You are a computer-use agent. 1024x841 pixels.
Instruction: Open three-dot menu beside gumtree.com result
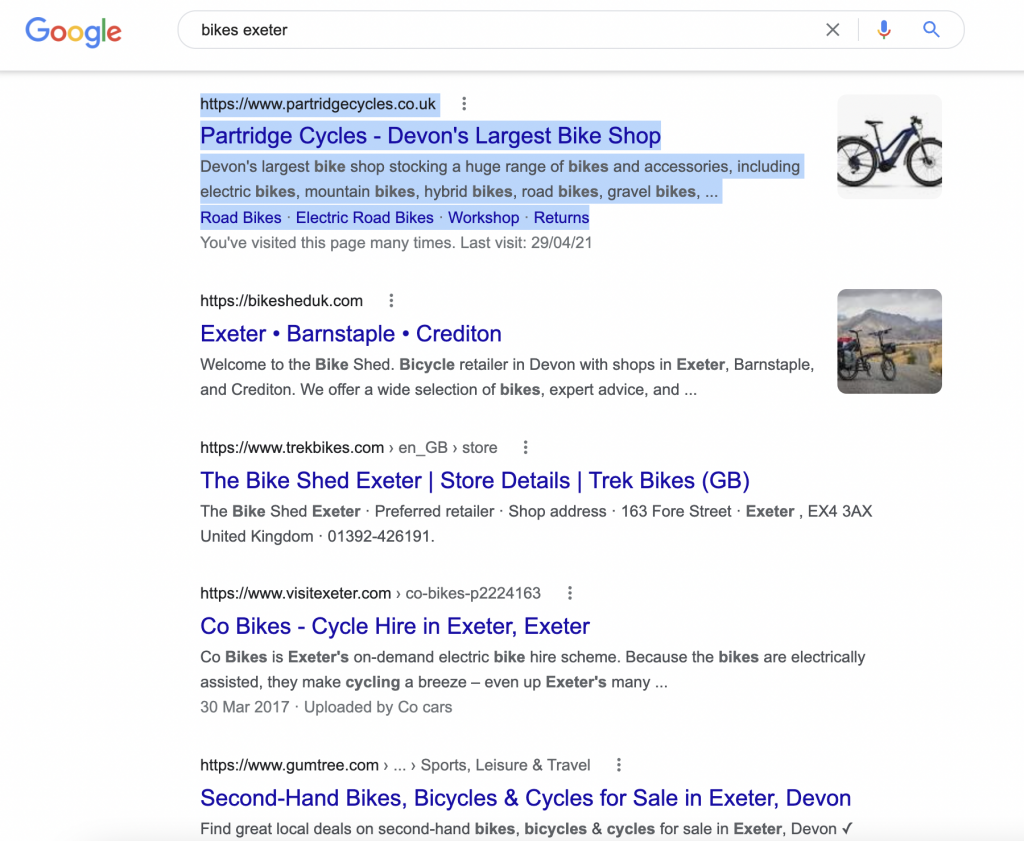[x=618, y=765]
